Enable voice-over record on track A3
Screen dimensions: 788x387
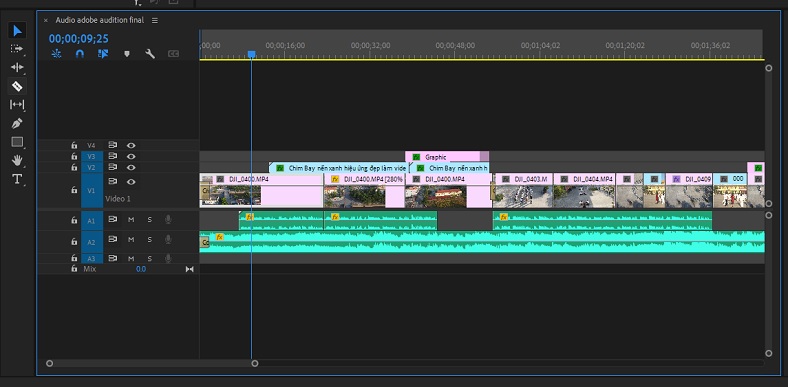(168, 258)
